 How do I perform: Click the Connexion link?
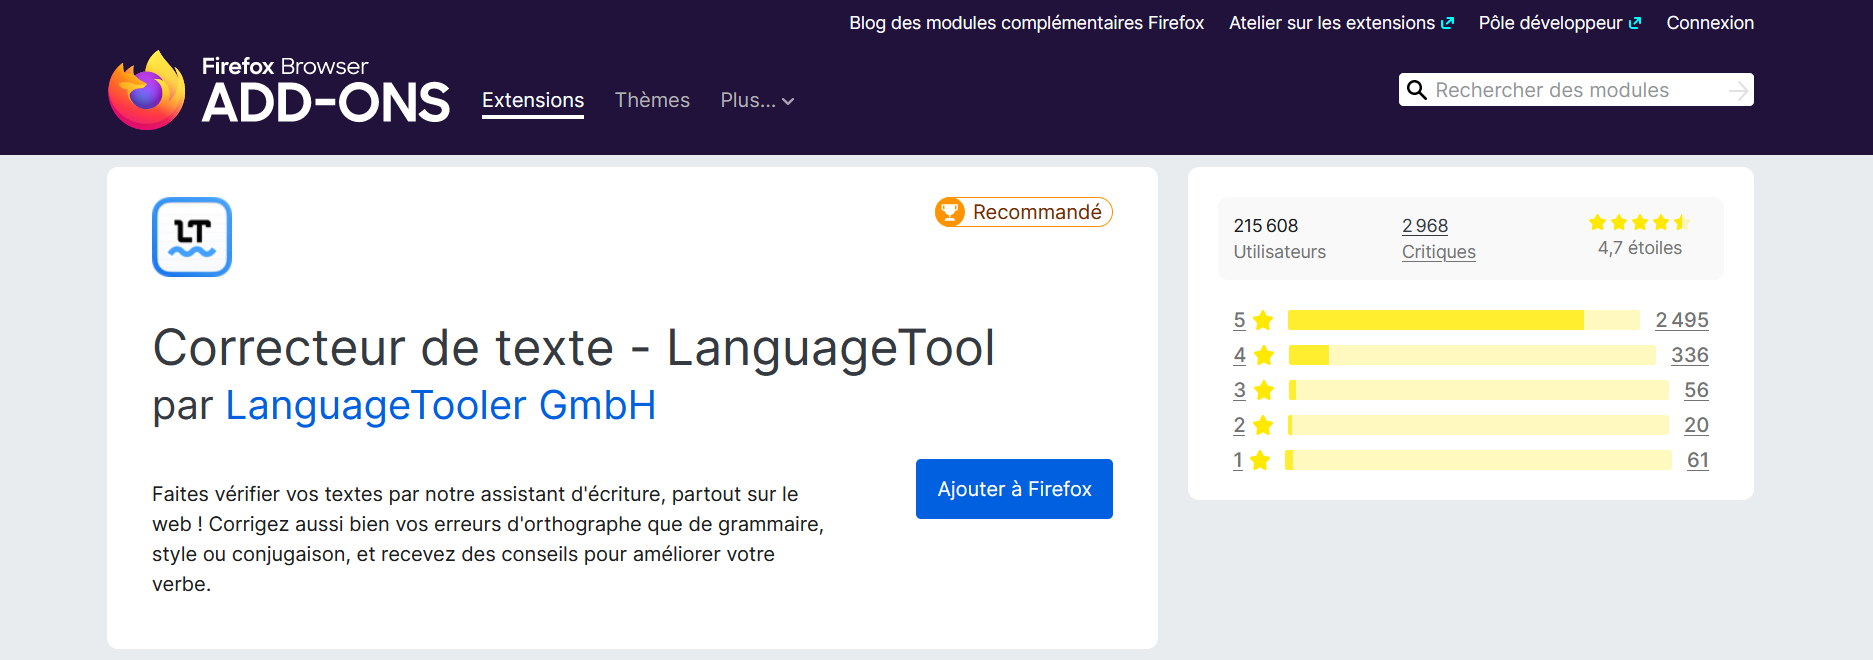(1710, 23)
